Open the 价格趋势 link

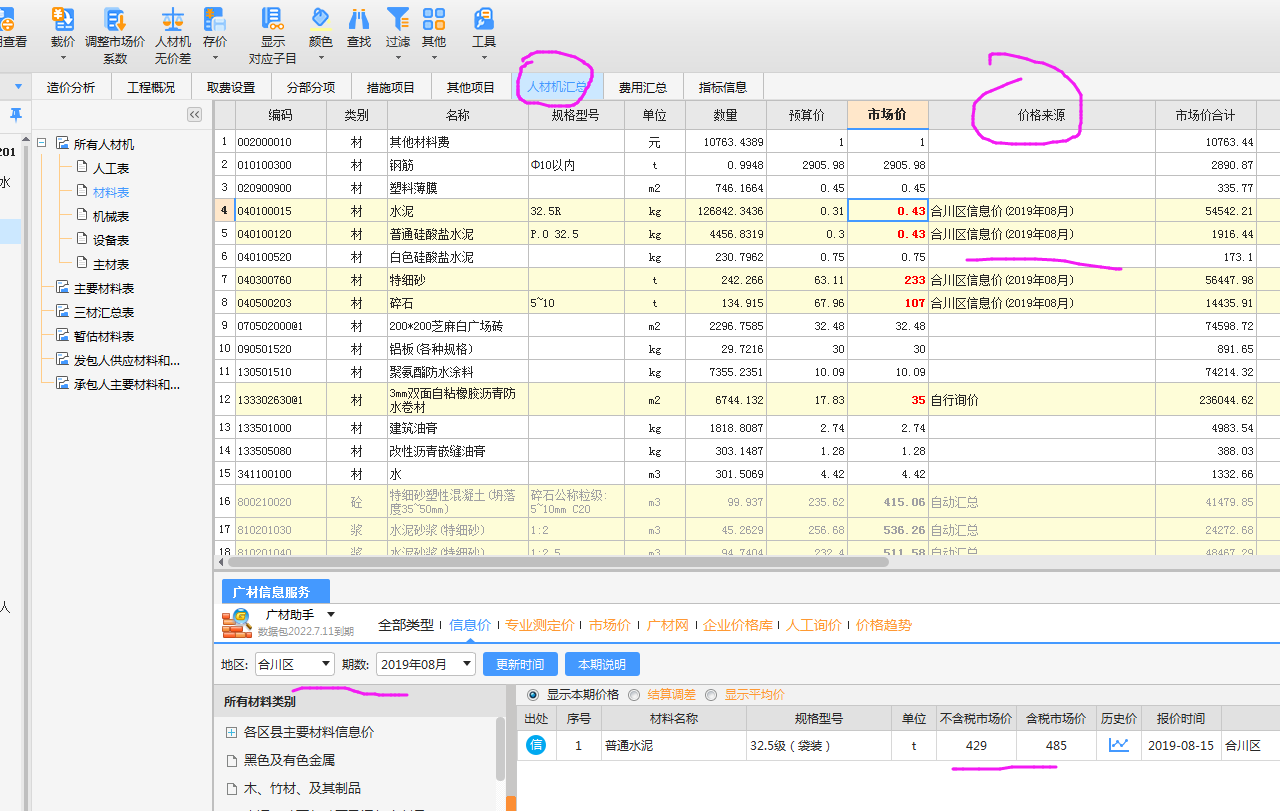click(884, 625)
